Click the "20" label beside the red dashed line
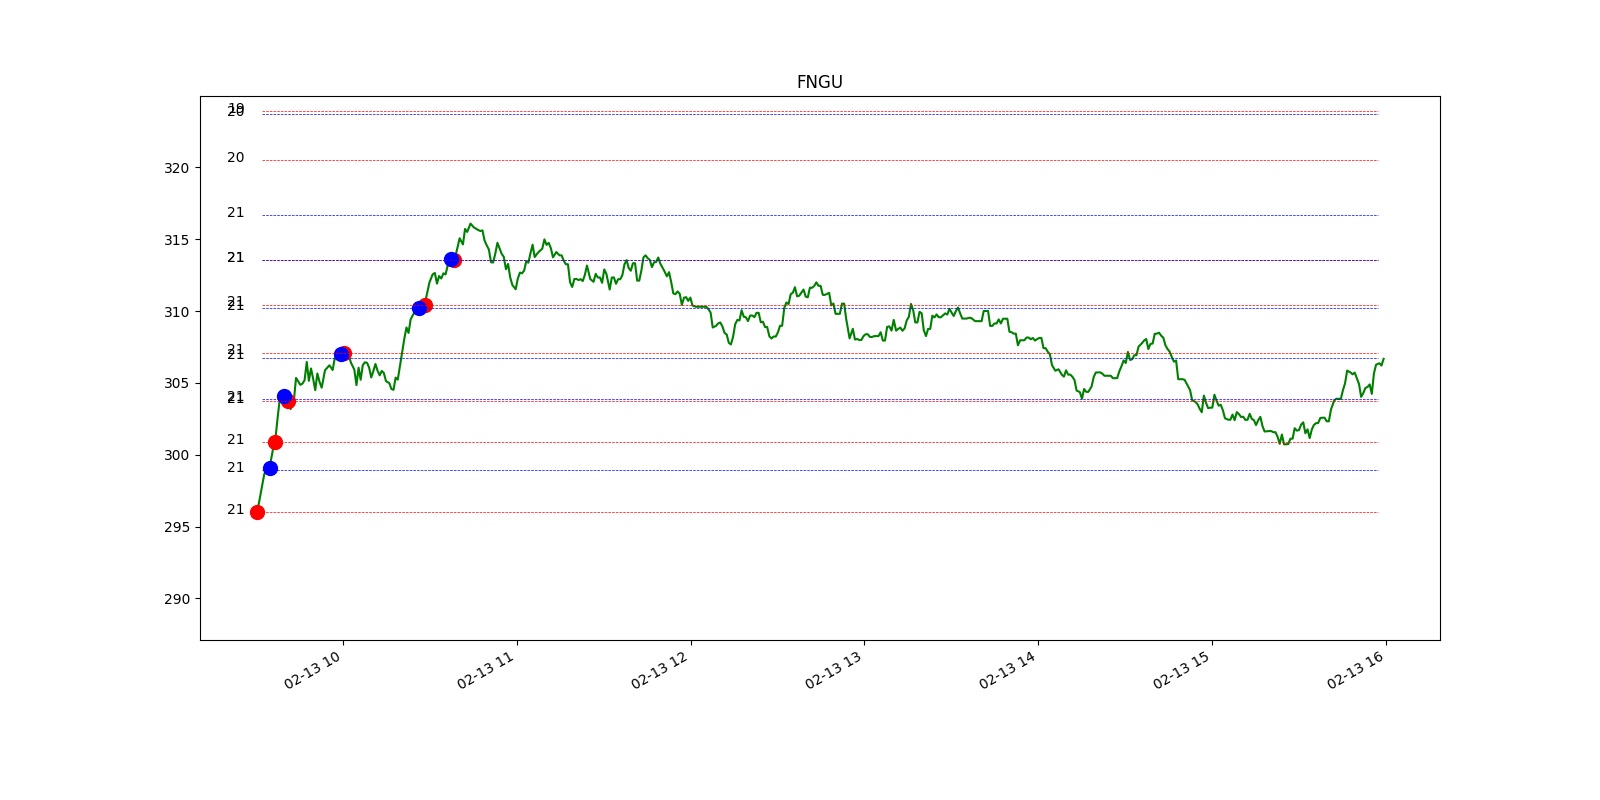Viewport: 1600px width, 800px height. [x=235, y=157]
